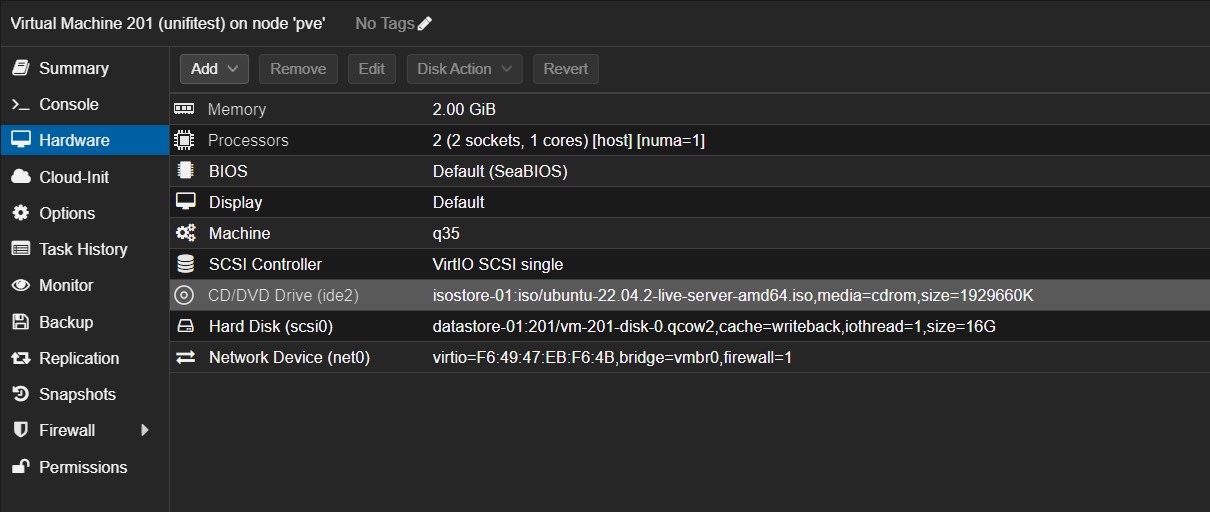The image size is (1210, 512).
Task: Open the Add hardware dropdown
Action: click(x=214, y=69)
